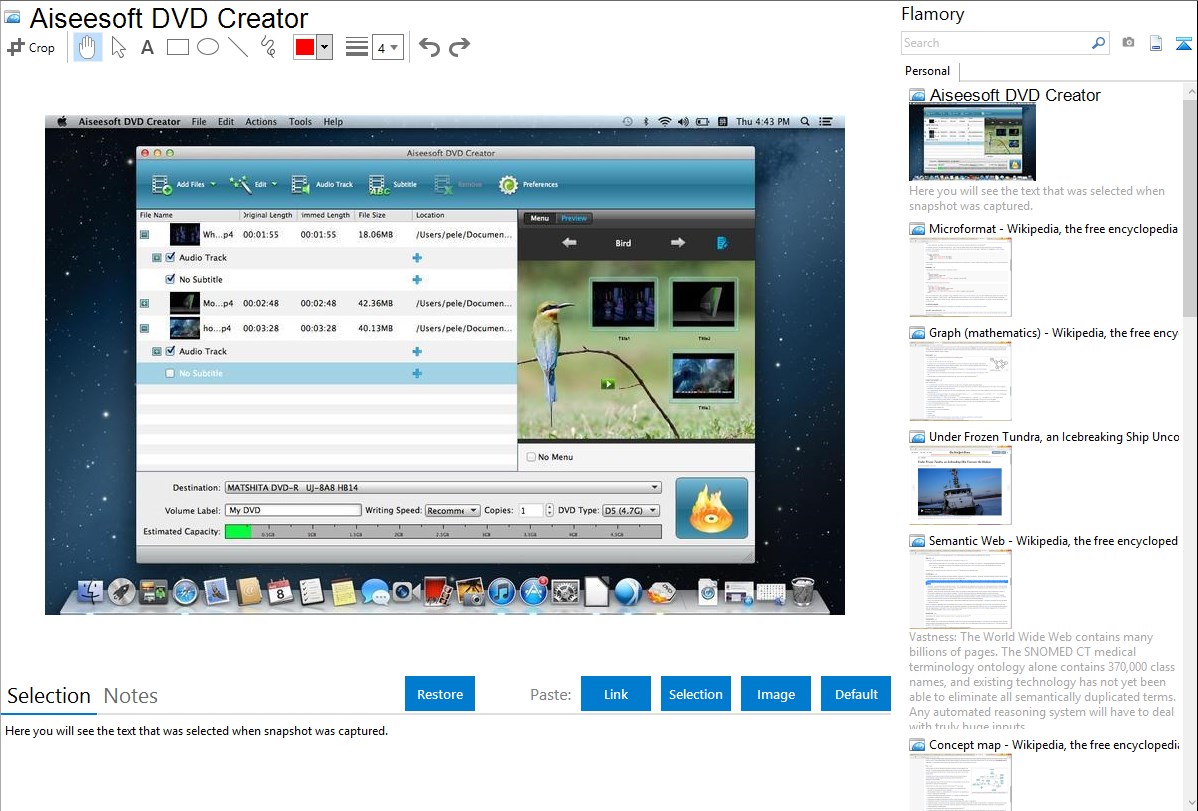Collapse the ho...p4 file row

tap(144, 329)
